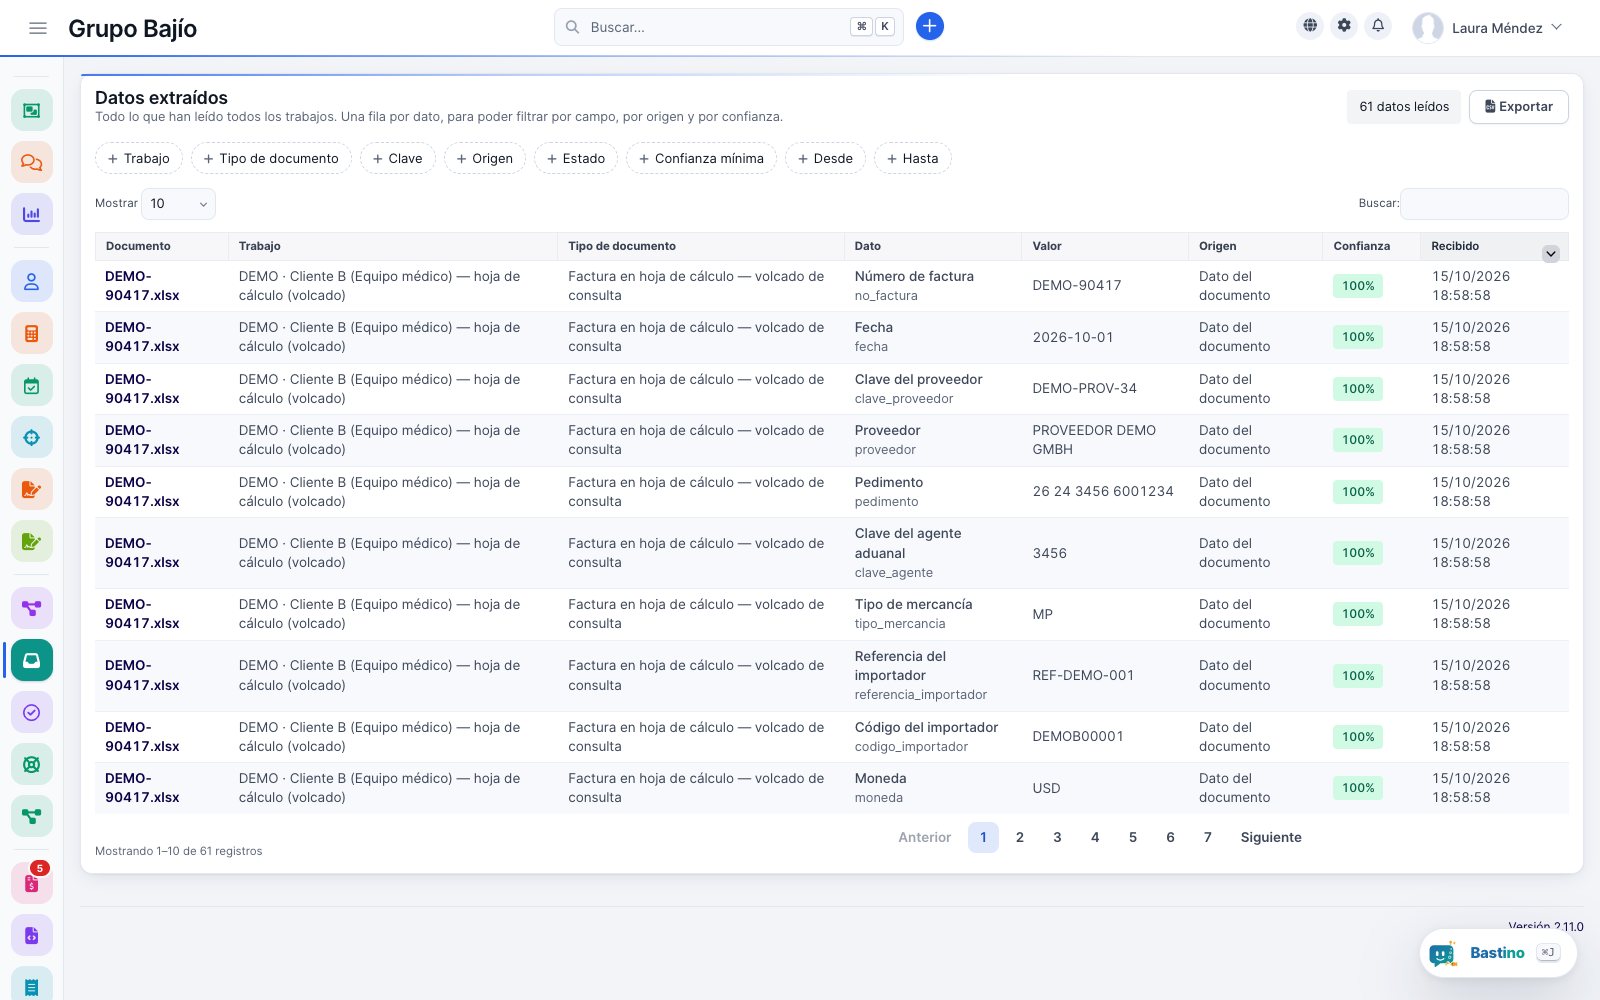Open the purple circled checkmark sidebar icon
Viewport: 1600px width, 1000px height.
[x=32, y=712]
